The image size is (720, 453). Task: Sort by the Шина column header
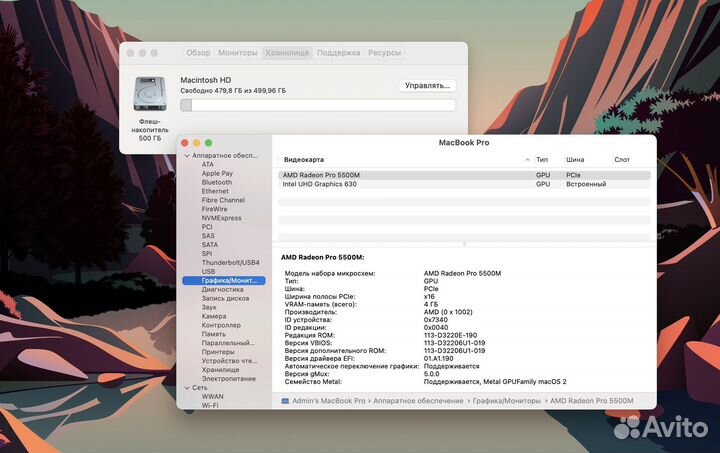point(575,160)
